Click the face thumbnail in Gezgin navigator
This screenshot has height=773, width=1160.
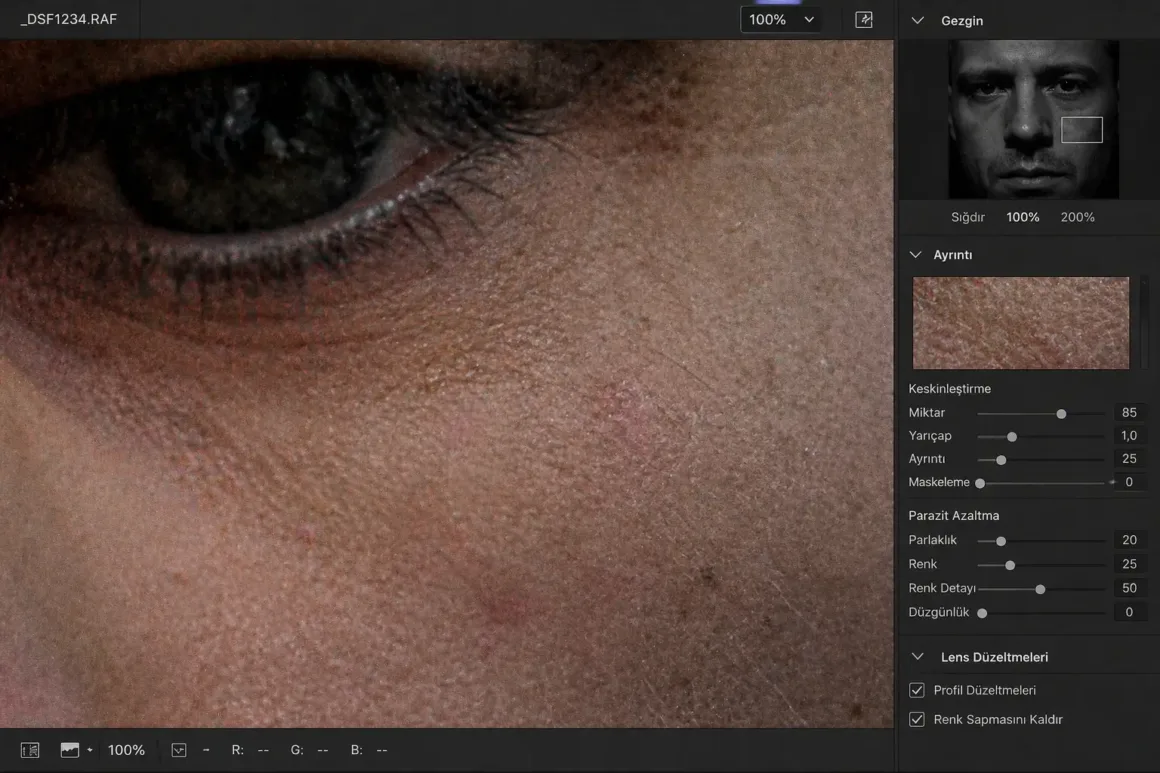point(1033,119)
